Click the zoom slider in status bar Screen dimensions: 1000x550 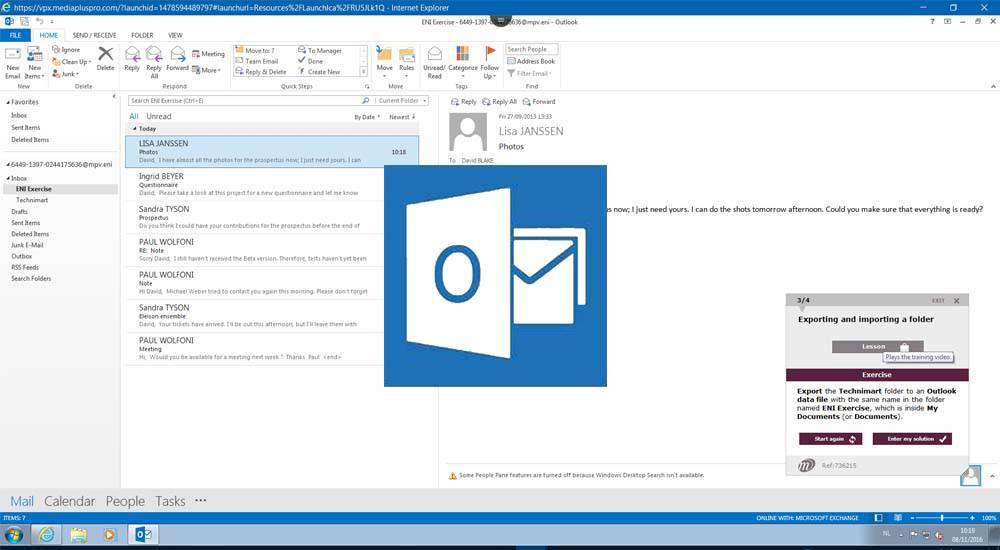(942, 517)
